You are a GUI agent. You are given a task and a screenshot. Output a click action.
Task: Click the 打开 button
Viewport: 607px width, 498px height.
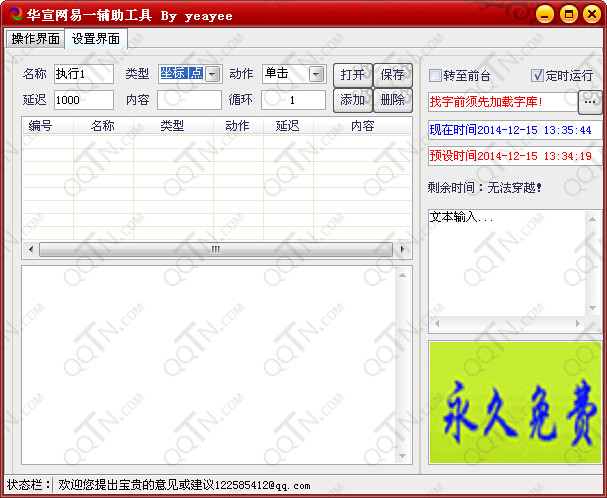click(352, 74)
